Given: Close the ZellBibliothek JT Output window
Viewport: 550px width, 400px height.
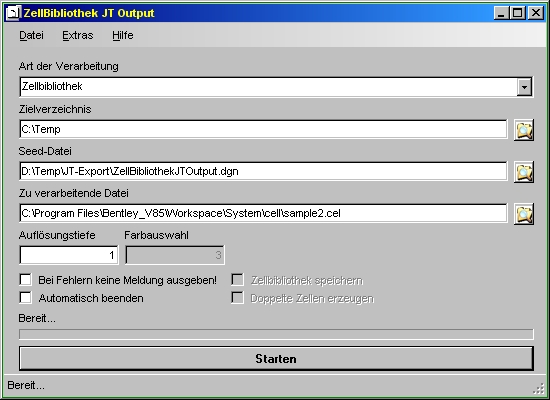Looking at the screenshot, I should click(x=536, y=13).
